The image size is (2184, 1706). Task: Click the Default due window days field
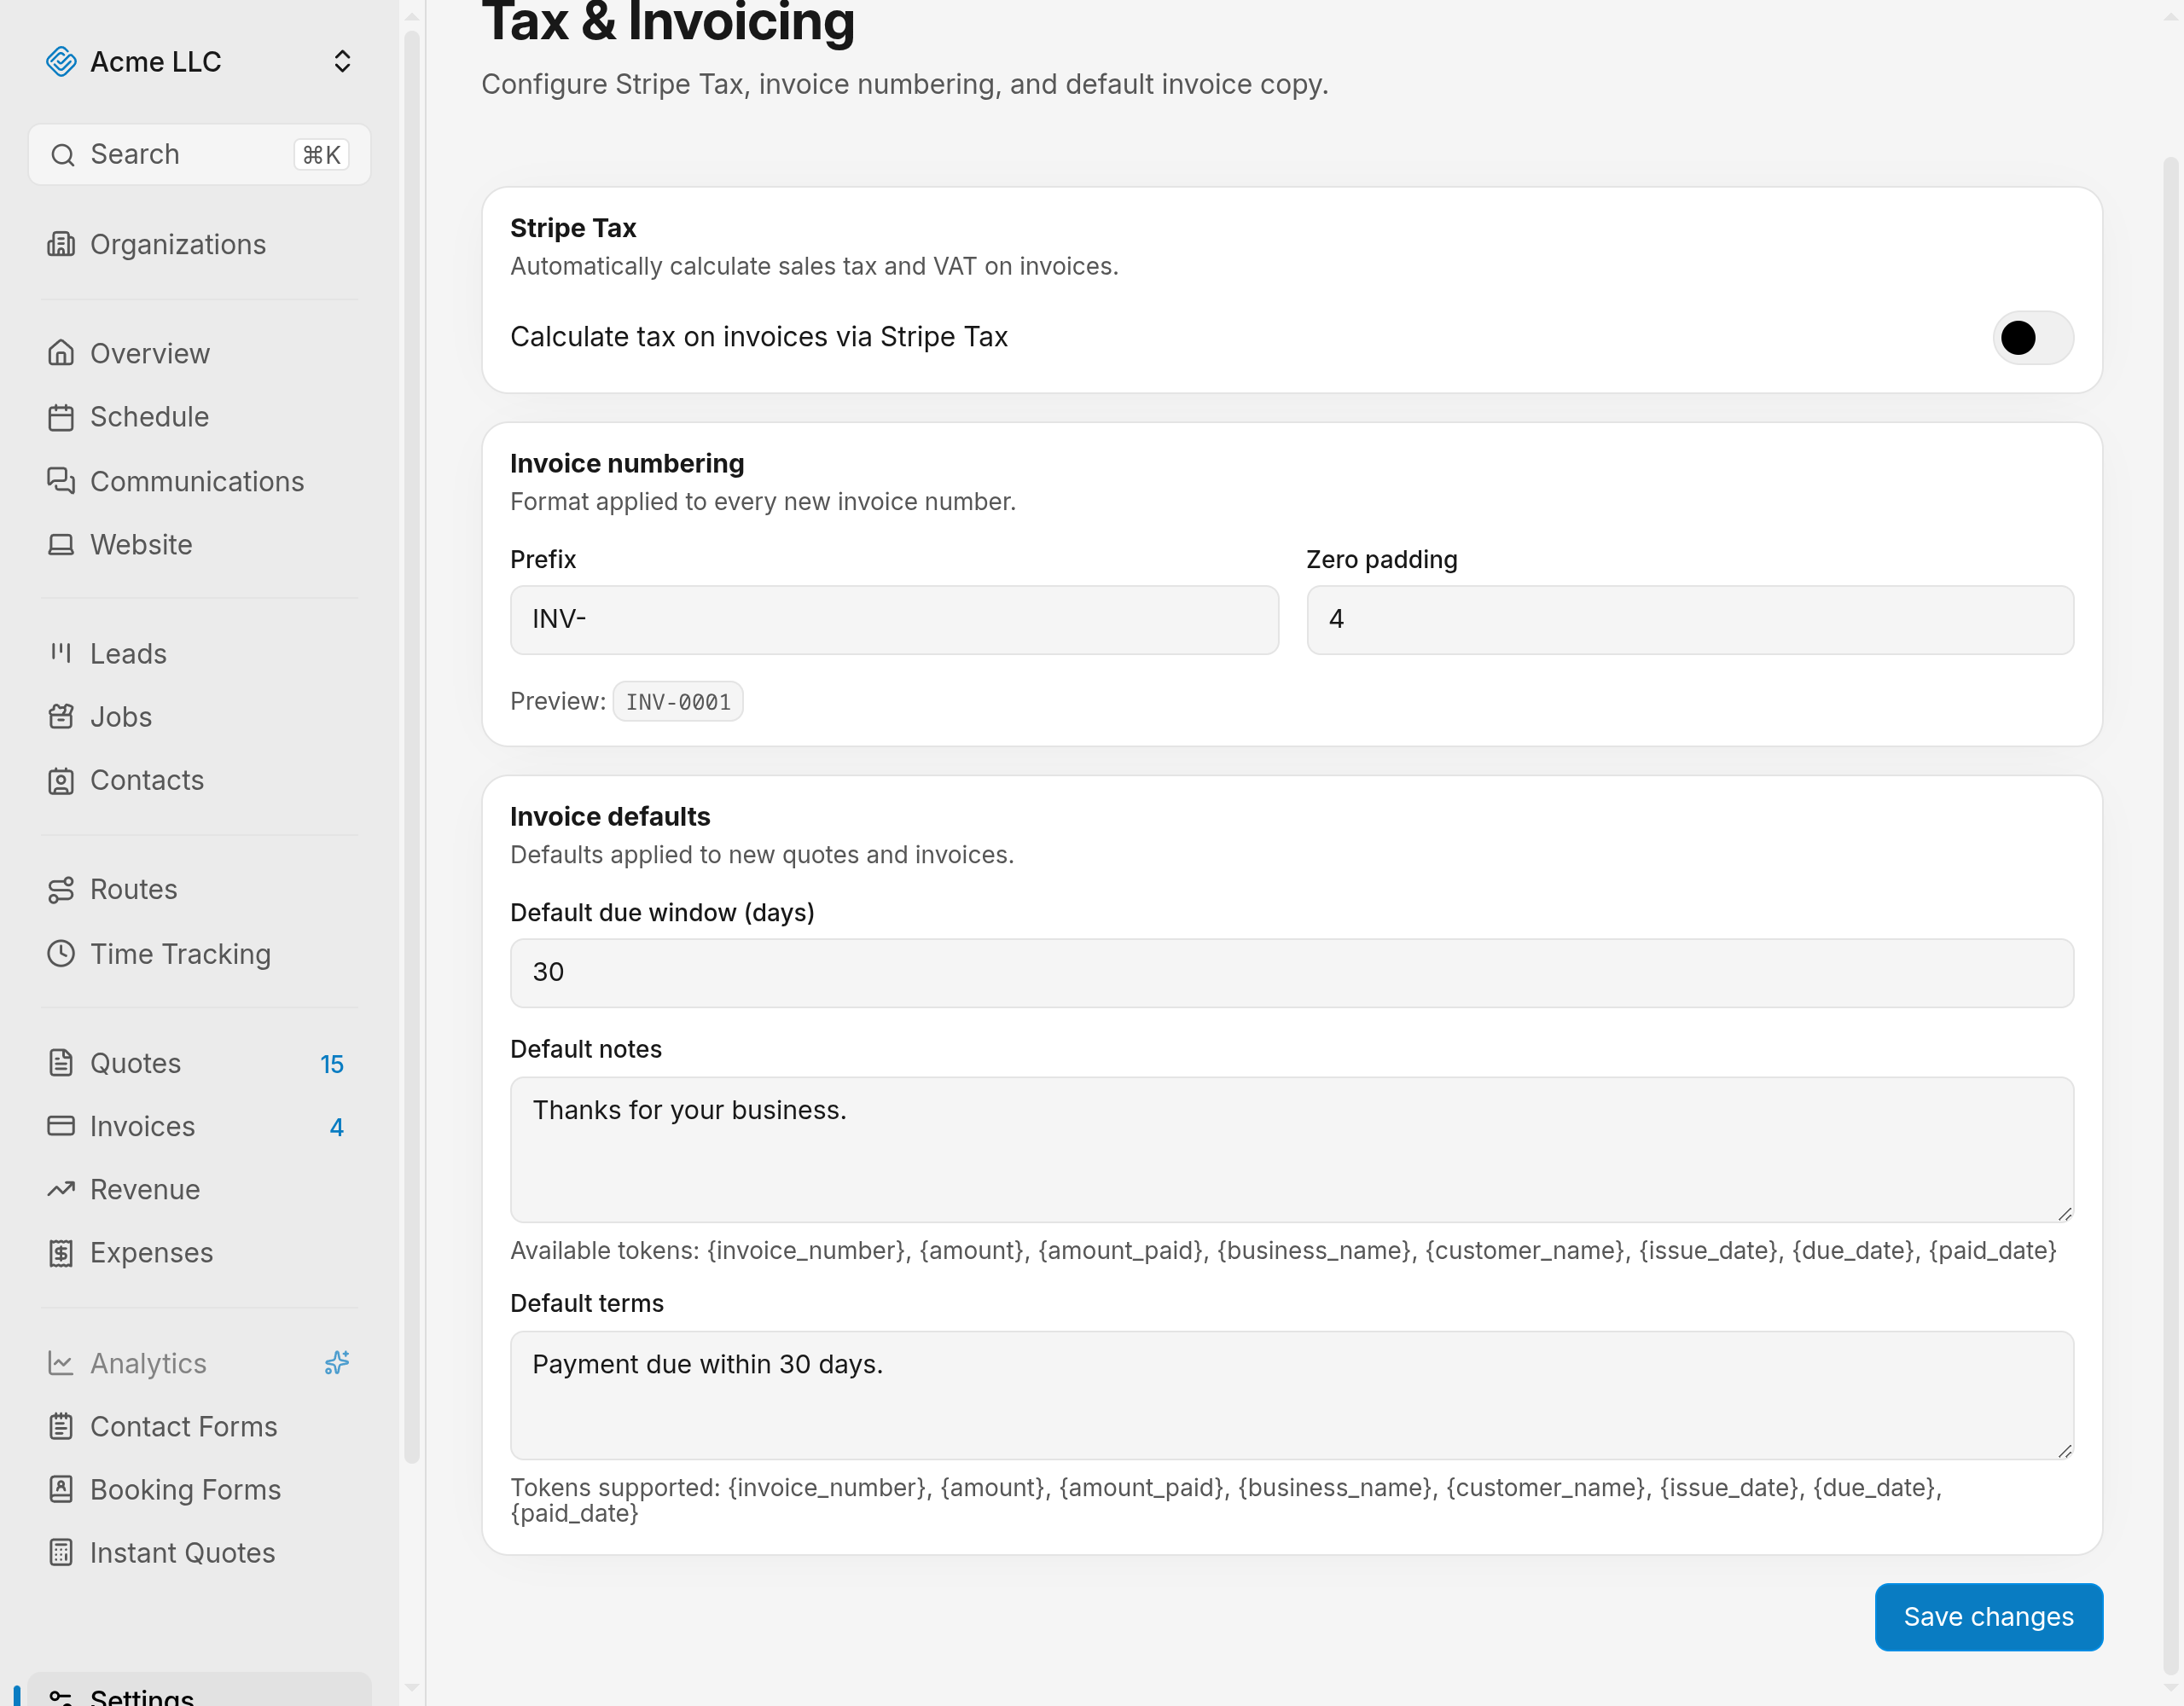click(x=1292, y=973)
